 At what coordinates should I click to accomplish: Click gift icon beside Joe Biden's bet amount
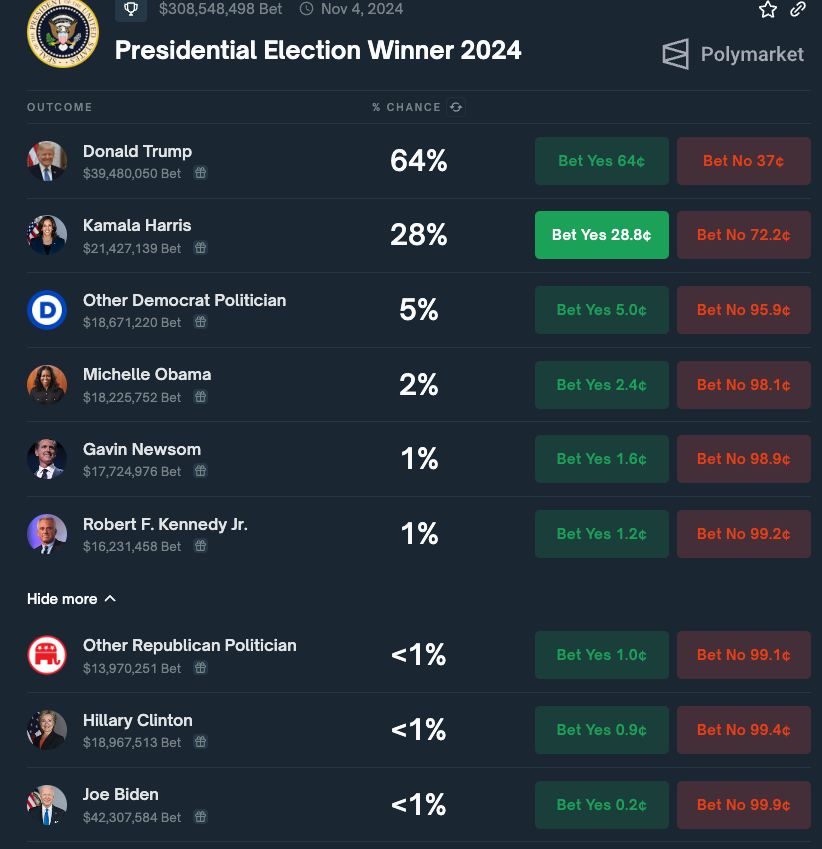point(200,817)
